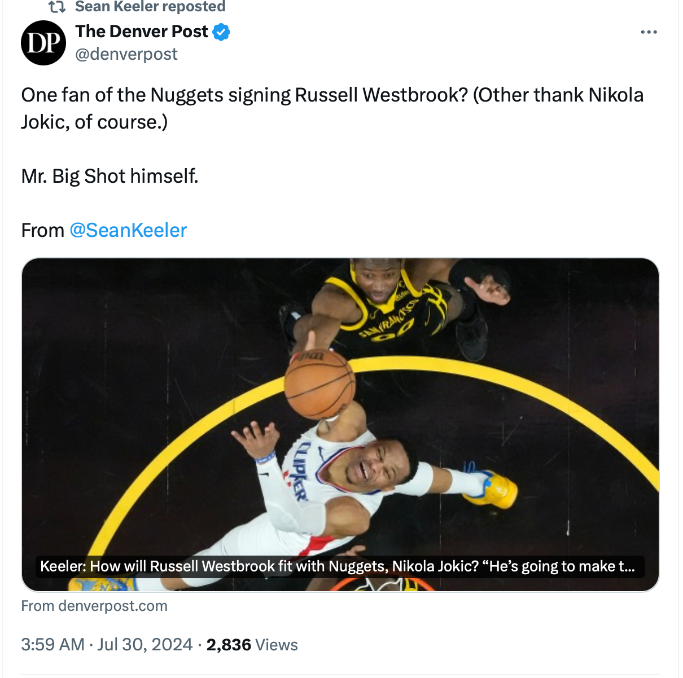
Task: Click the Keeler headline caption on image
Action: click(x=336, y=567)
